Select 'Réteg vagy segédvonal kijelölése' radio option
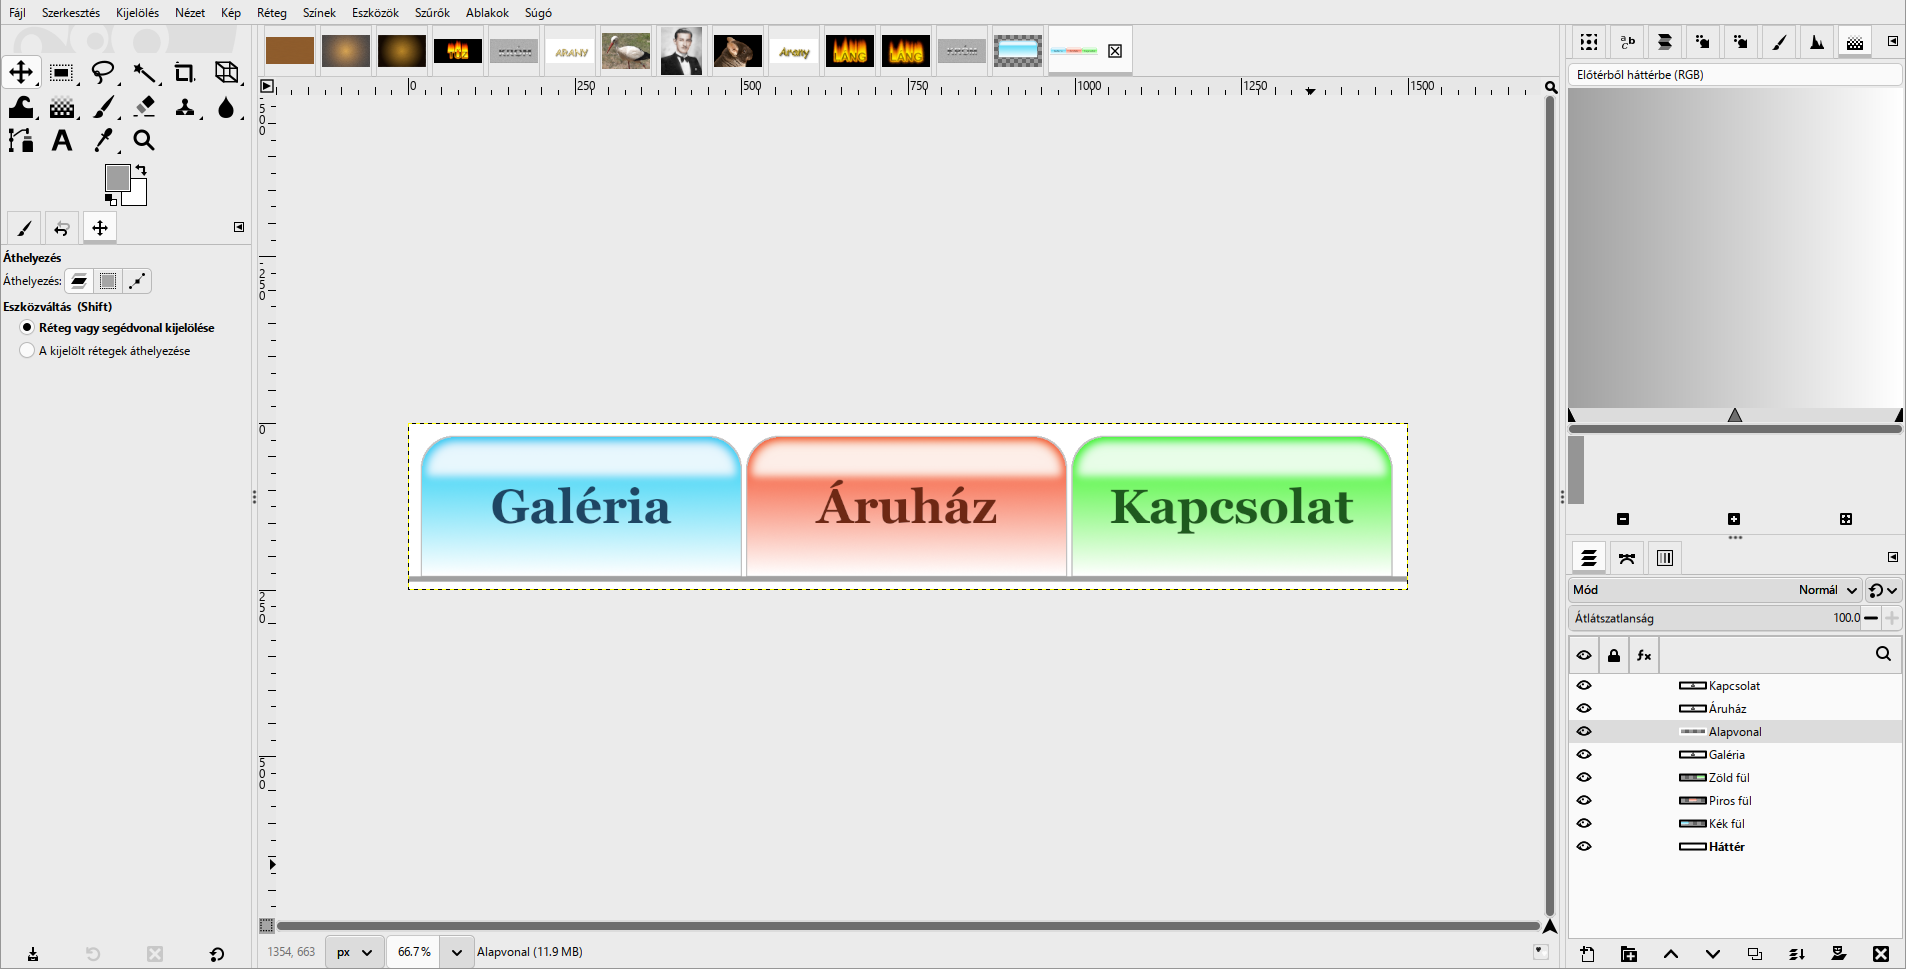Image resolution: width=1906 pixels, height=969 pixels. [117, 328]
